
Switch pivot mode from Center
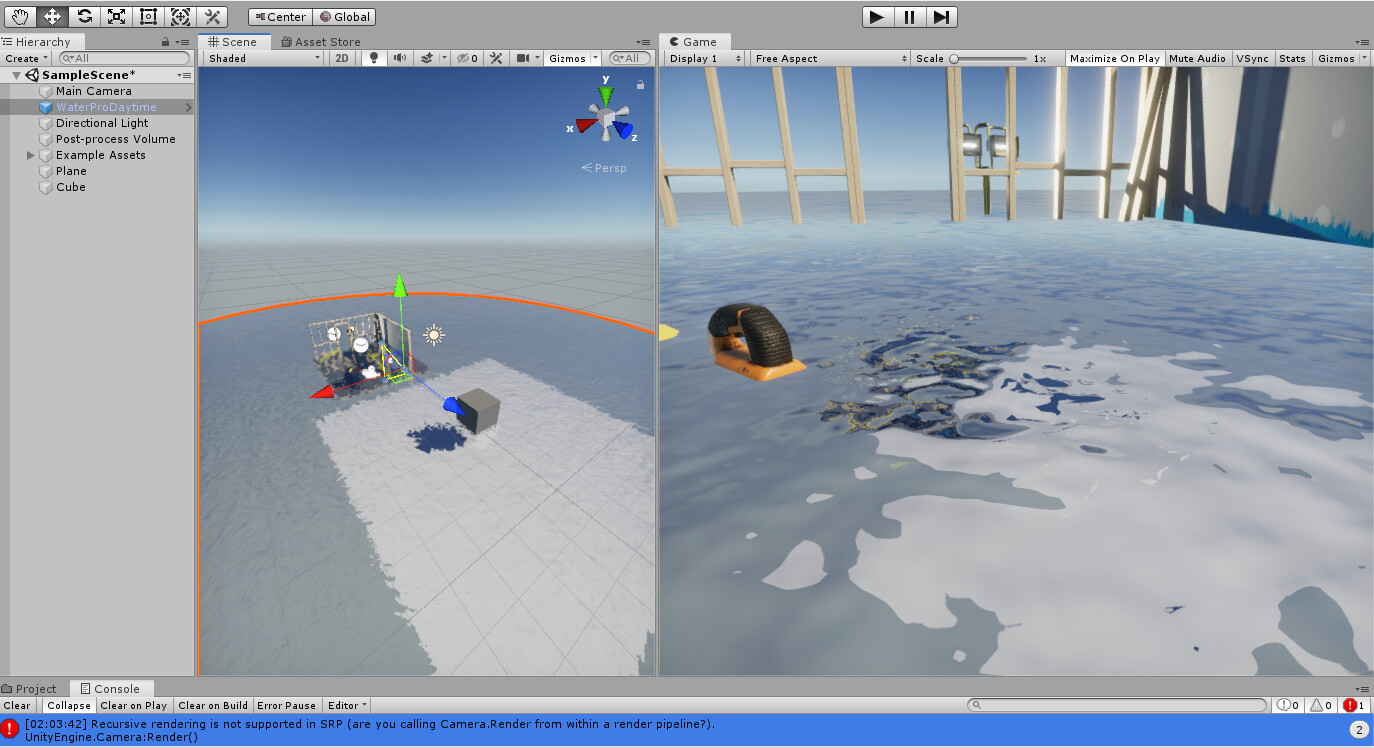coord(280,16)
